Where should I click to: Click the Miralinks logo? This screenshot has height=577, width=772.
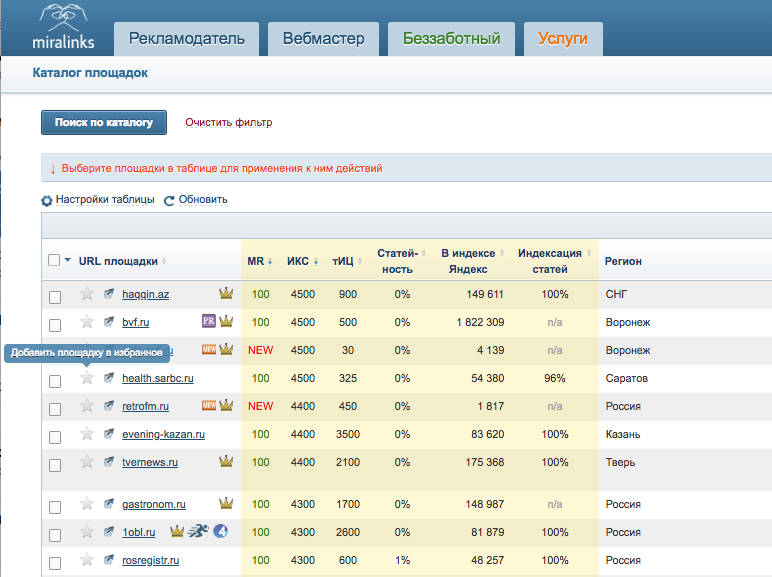(x=63, y=27)
